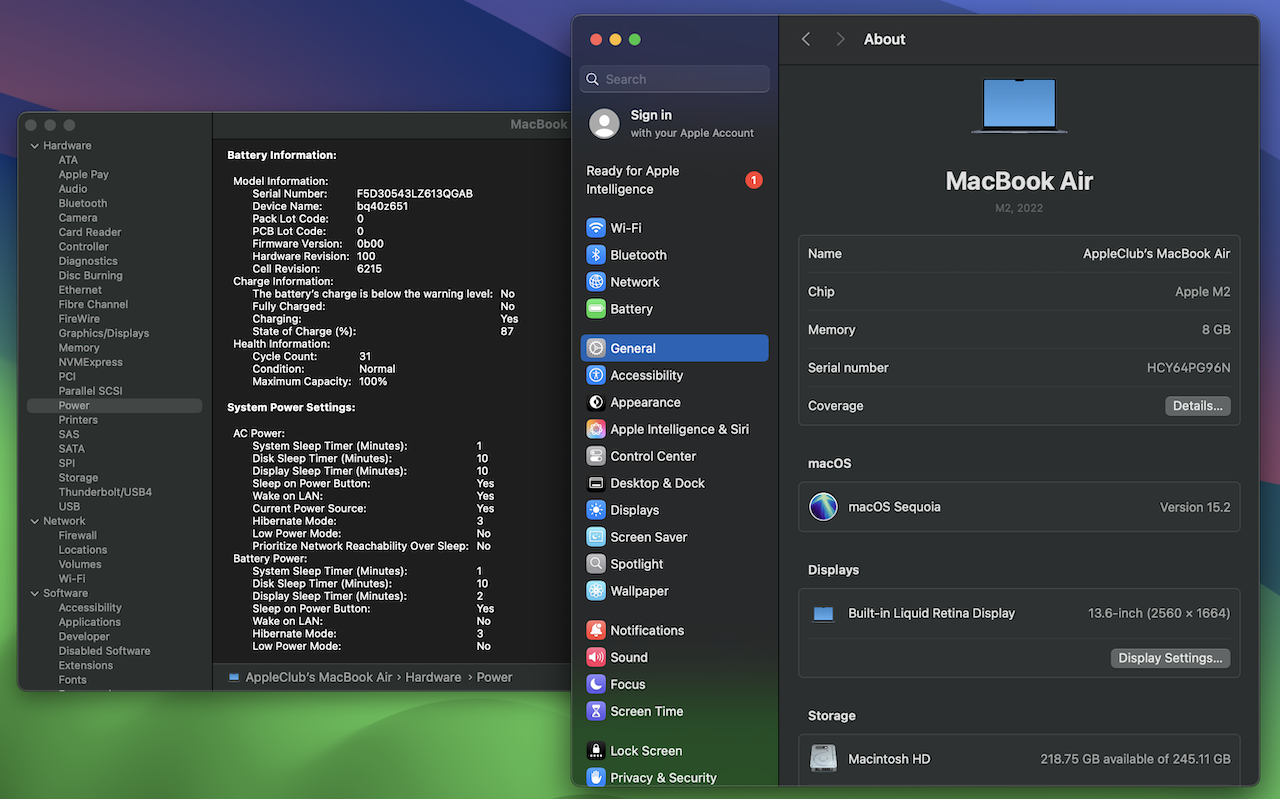
Task: Select Firewall under Network section
Action: coord(78,535)
